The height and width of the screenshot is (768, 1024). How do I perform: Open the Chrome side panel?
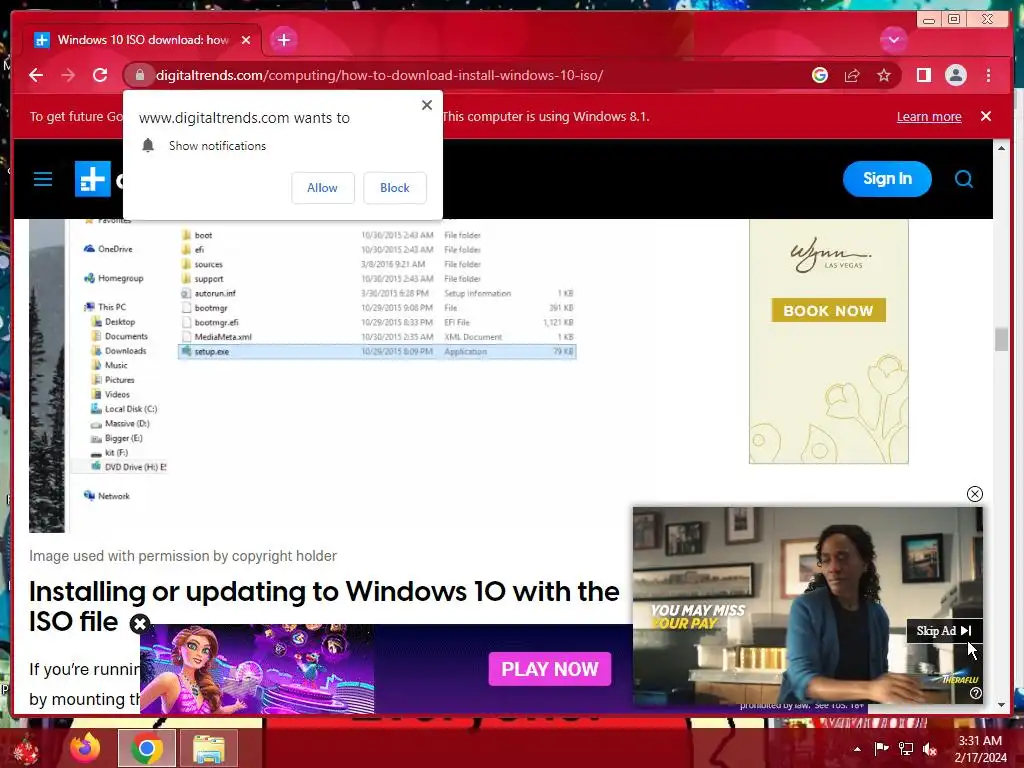(x=923, y=75)
